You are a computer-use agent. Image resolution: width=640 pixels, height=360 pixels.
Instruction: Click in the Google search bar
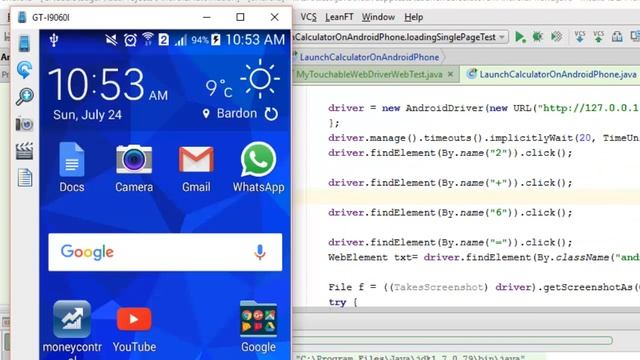pos(165,252)
